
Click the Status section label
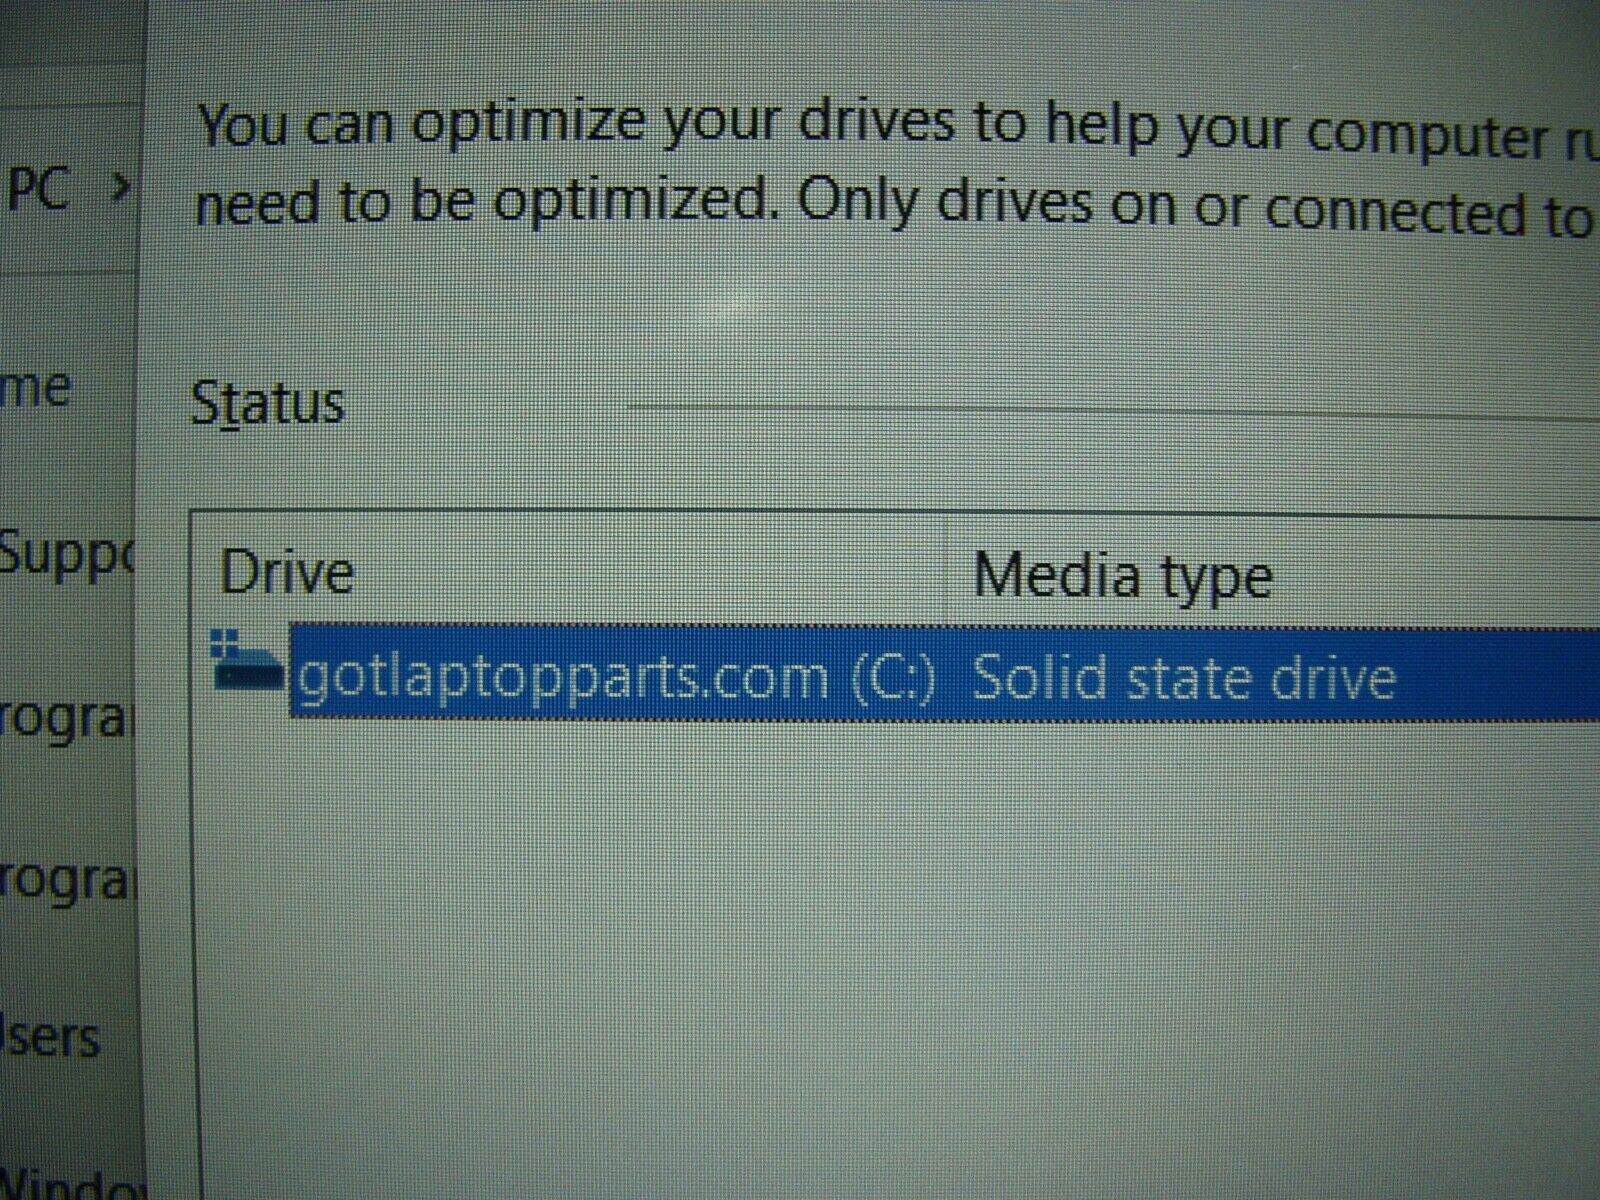pos(268,403)
